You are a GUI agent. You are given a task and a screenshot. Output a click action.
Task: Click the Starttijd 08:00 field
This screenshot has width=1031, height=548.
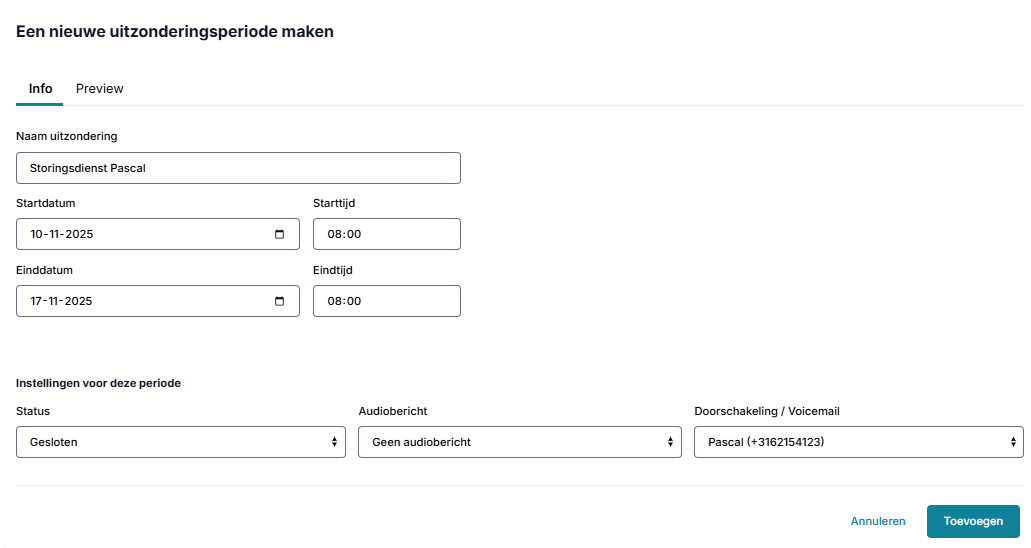[387, 234]
